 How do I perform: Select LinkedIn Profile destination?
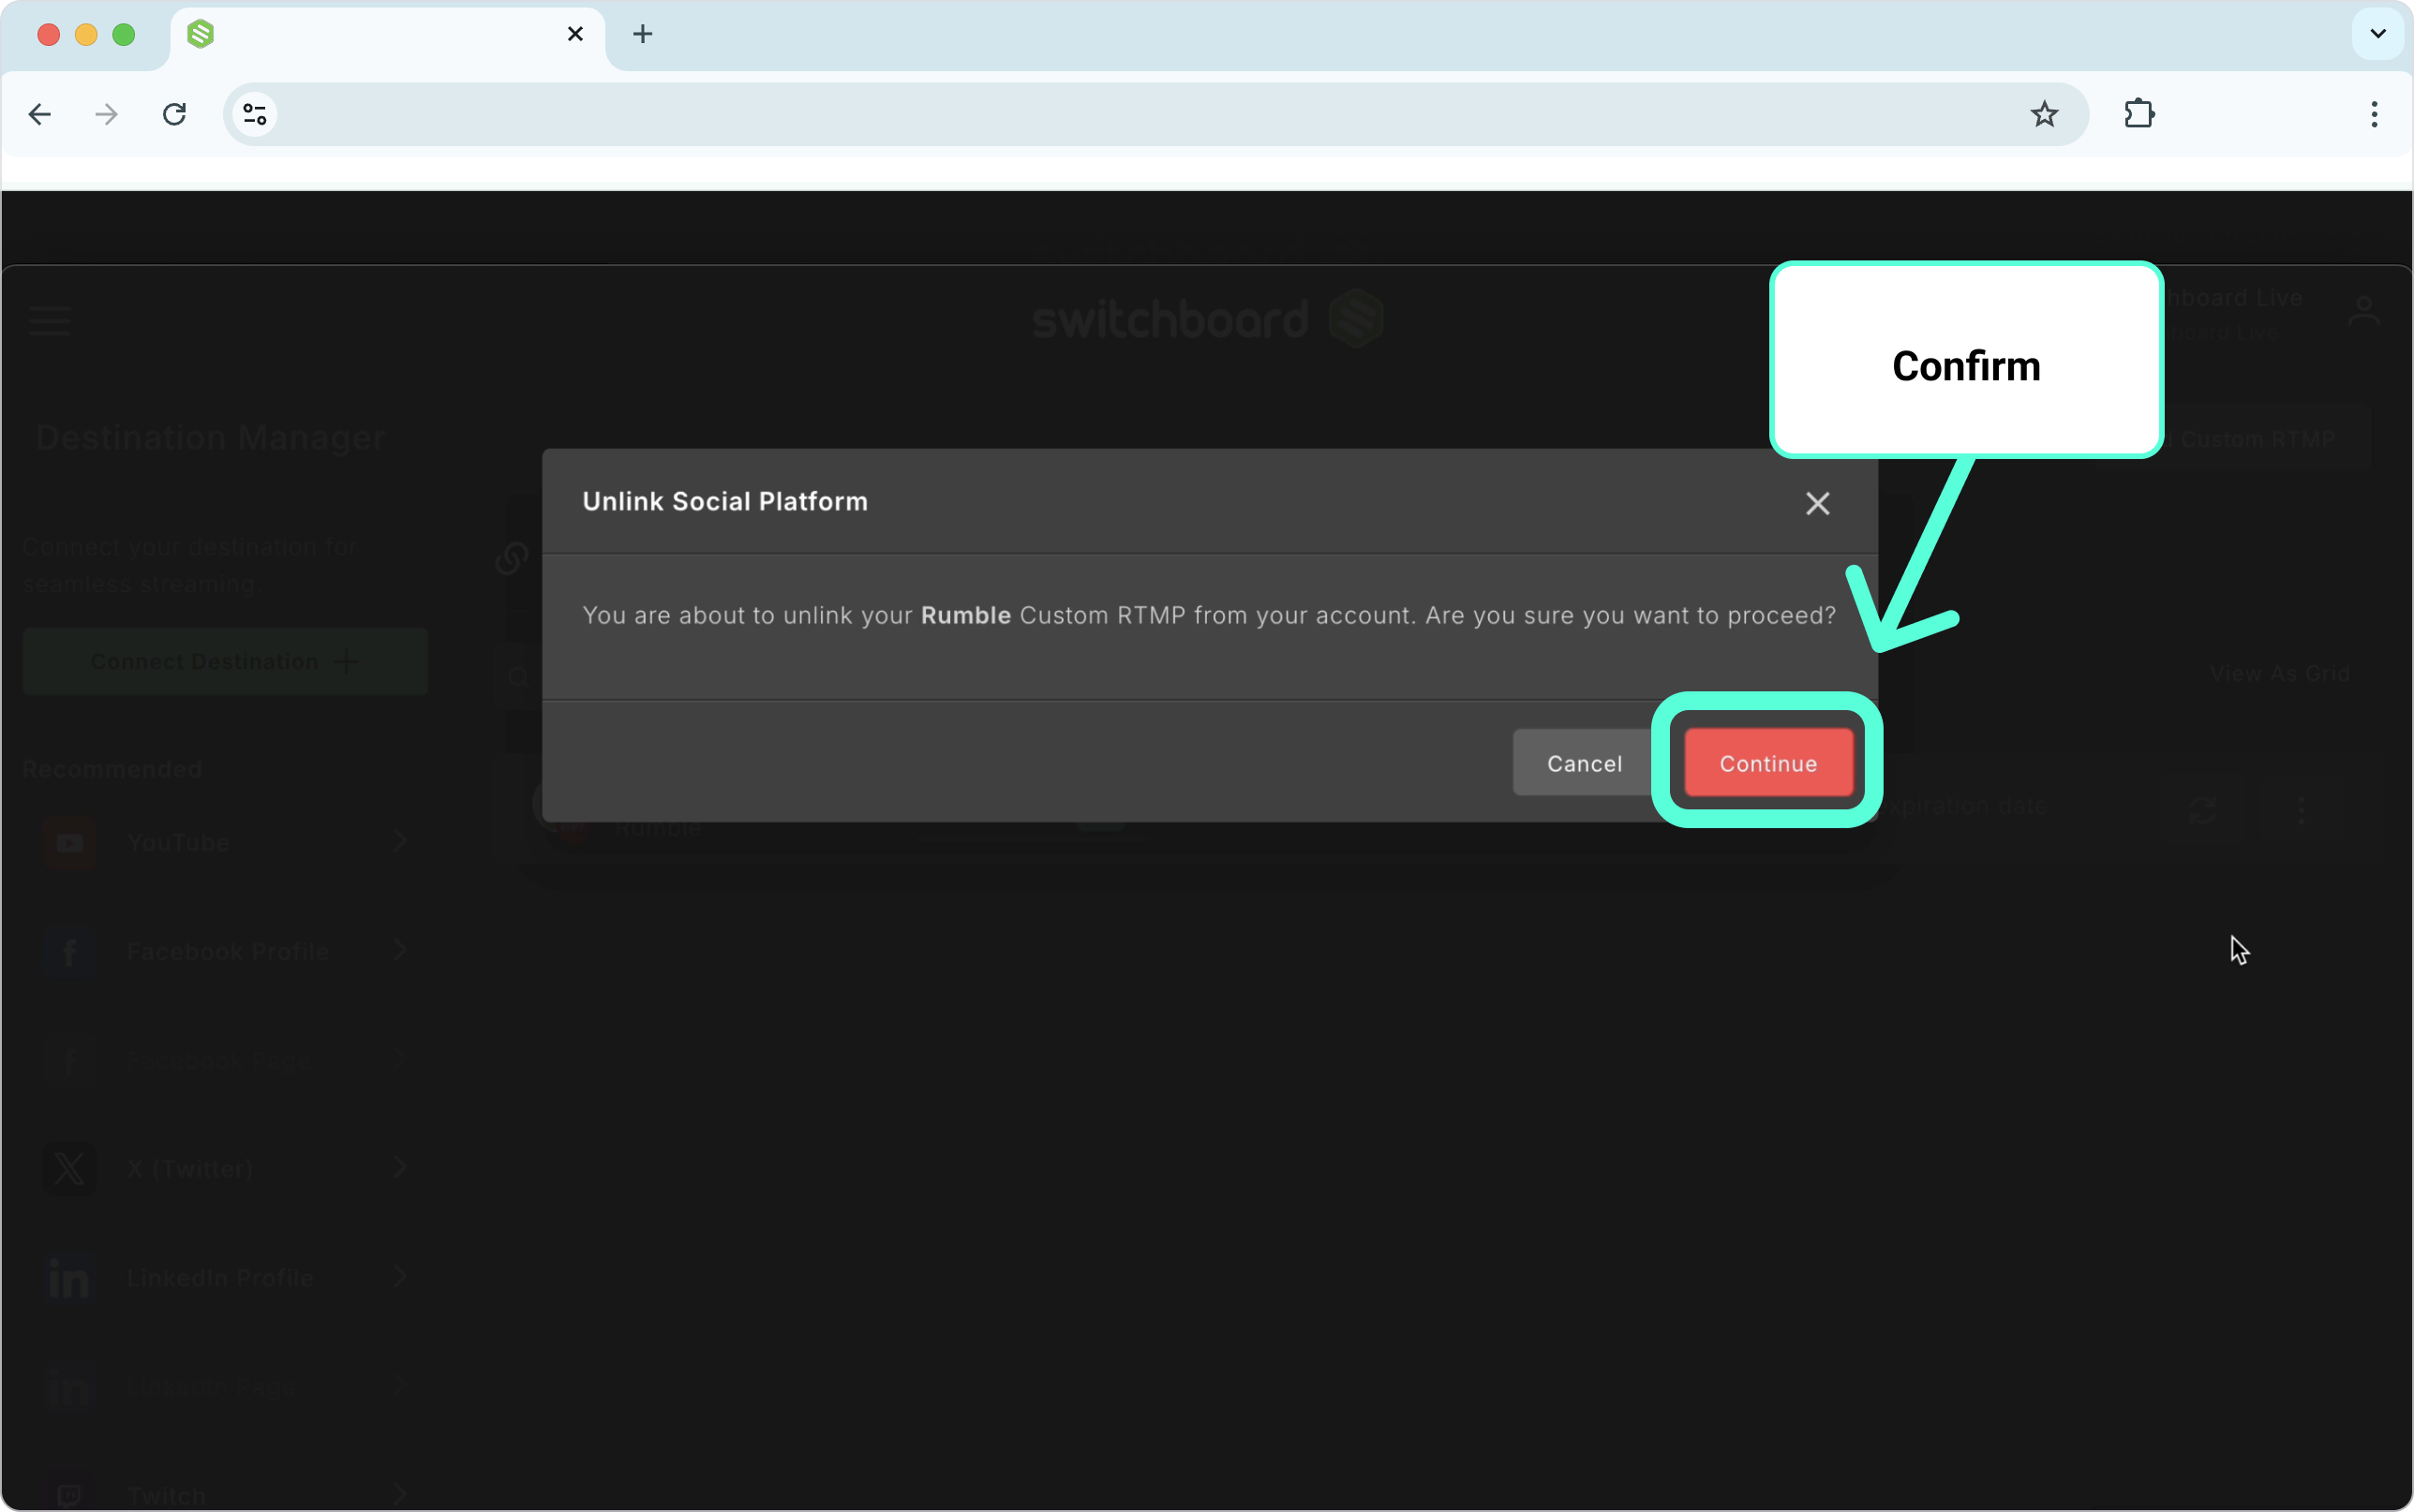click(x=225, y=1277)
